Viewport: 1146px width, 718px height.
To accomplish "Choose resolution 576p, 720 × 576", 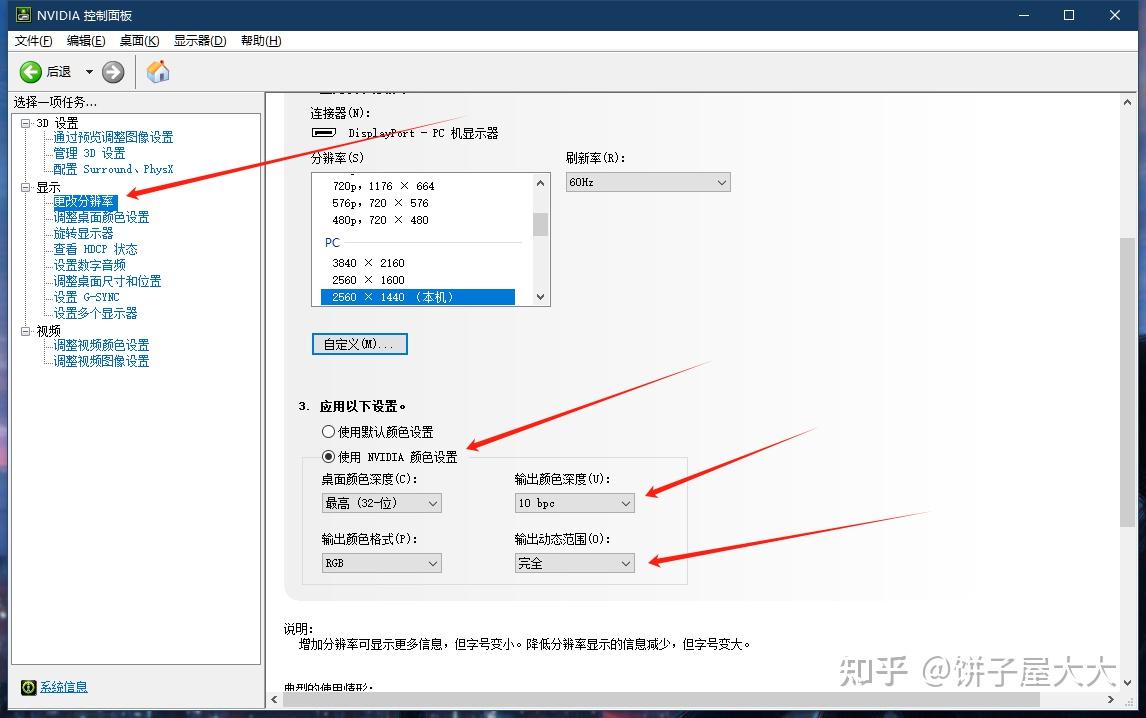I will 380,203.
